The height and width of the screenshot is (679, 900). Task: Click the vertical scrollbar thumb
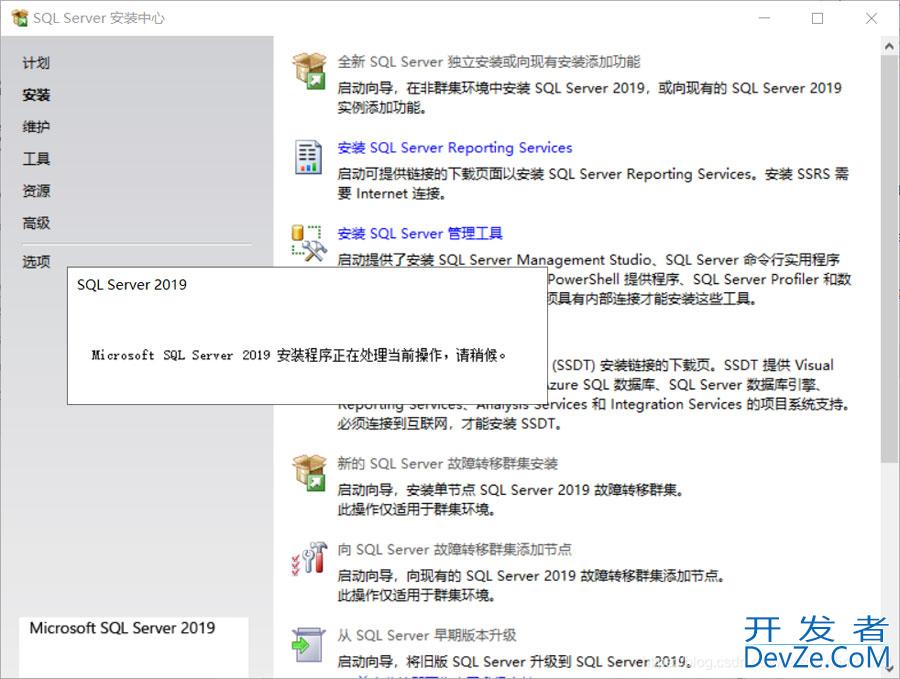pyautogui.click(x=890, y=258)
